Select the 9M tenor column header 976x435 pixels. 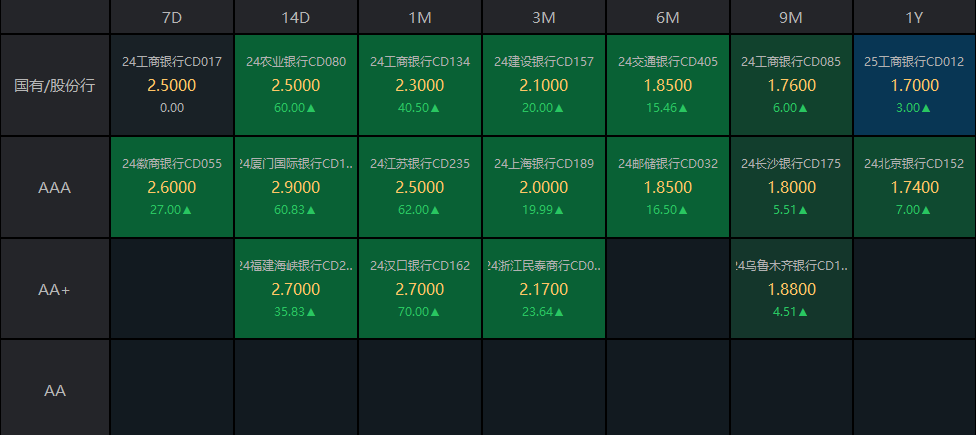pyautogui.click(x=791, y=17)
